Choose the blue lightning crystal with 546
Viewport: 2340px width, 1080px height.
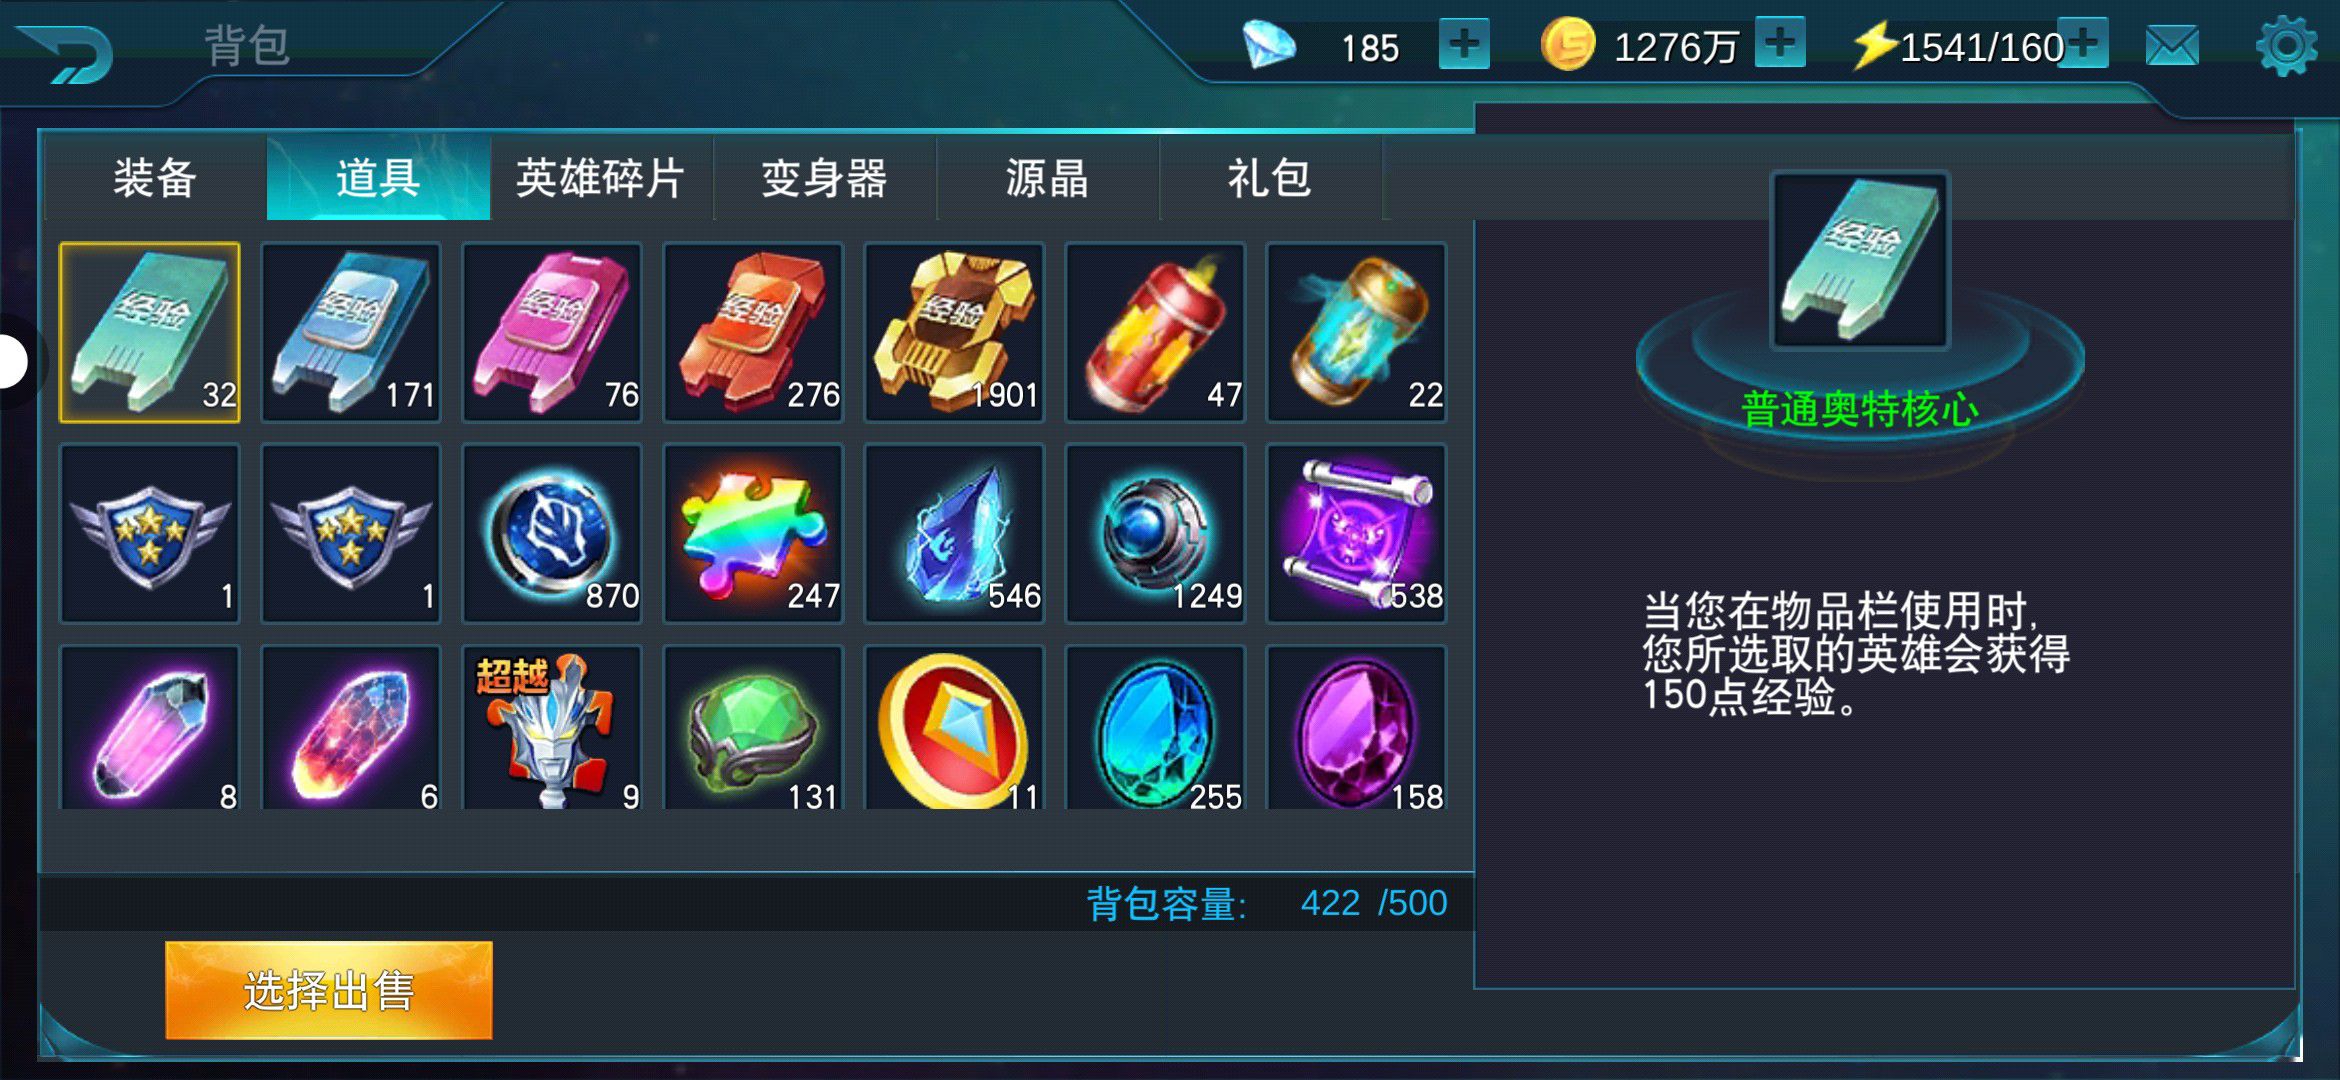click(954, 533)
